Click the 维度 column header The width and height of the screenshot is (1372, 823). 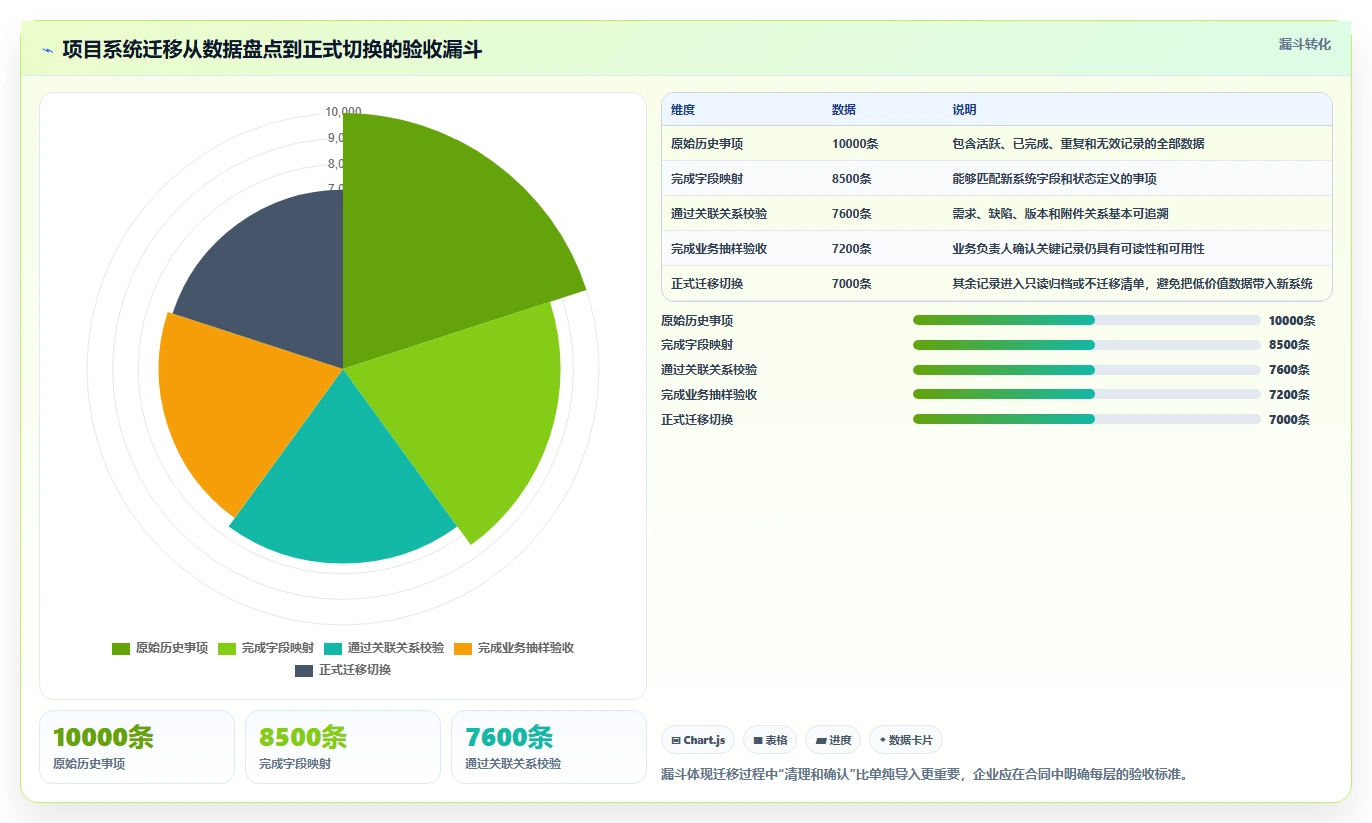683,110
